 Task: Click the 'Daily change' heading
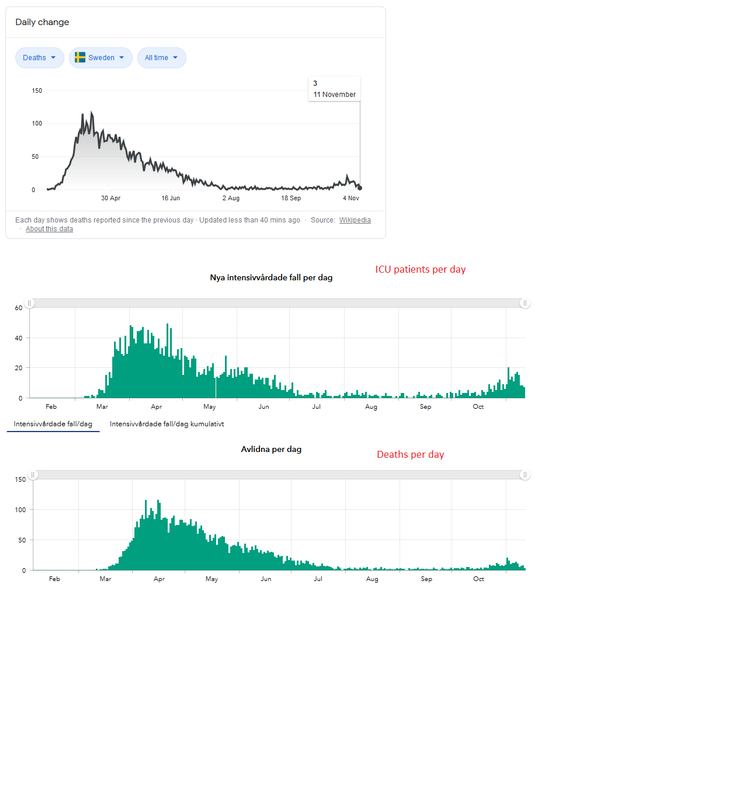tap(42, 22)
